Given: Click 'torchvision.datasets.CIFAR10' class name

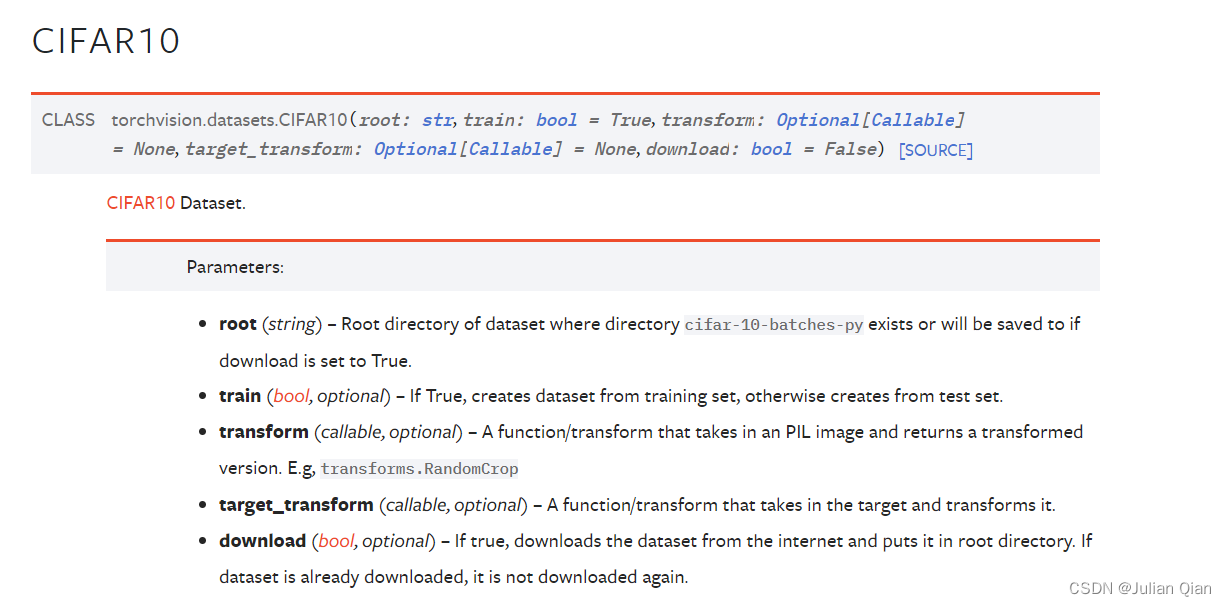Looking at the screenshot, I should click(x=229, y=120).
